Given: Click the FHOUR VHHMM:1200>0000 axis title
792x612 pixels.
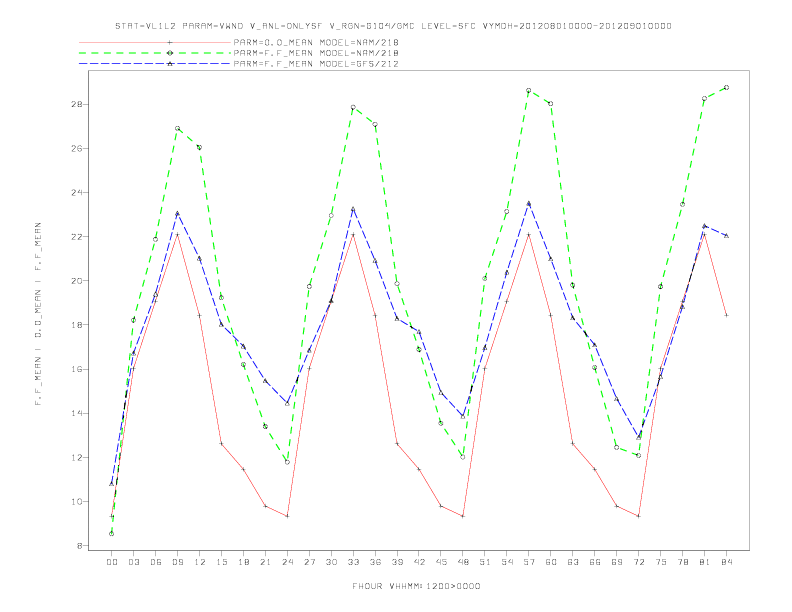Looking at the screenshot, I should 416,586.
